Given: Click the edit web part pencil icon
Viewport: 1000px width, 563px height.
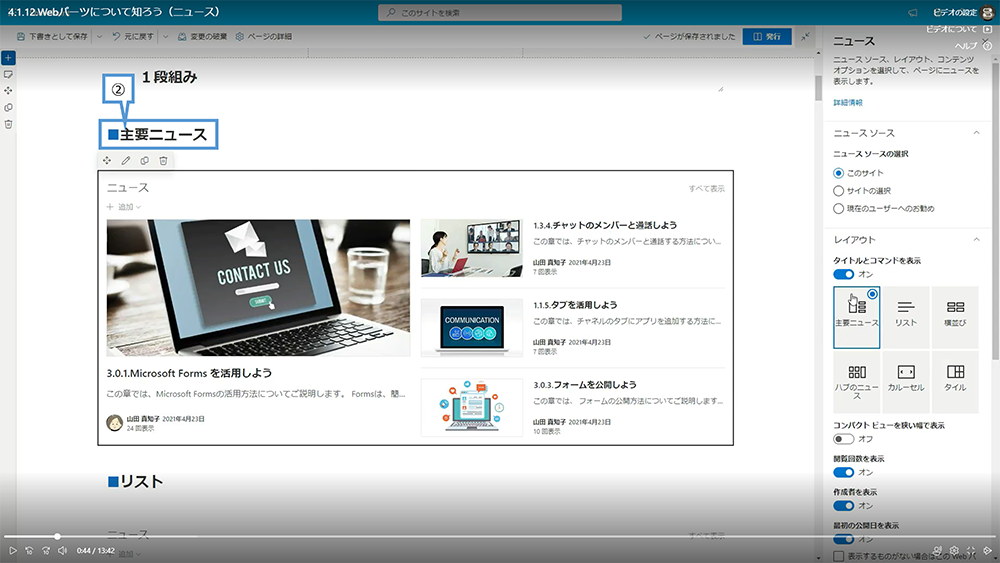Looking at the screenshot, I should pos(126,161).
